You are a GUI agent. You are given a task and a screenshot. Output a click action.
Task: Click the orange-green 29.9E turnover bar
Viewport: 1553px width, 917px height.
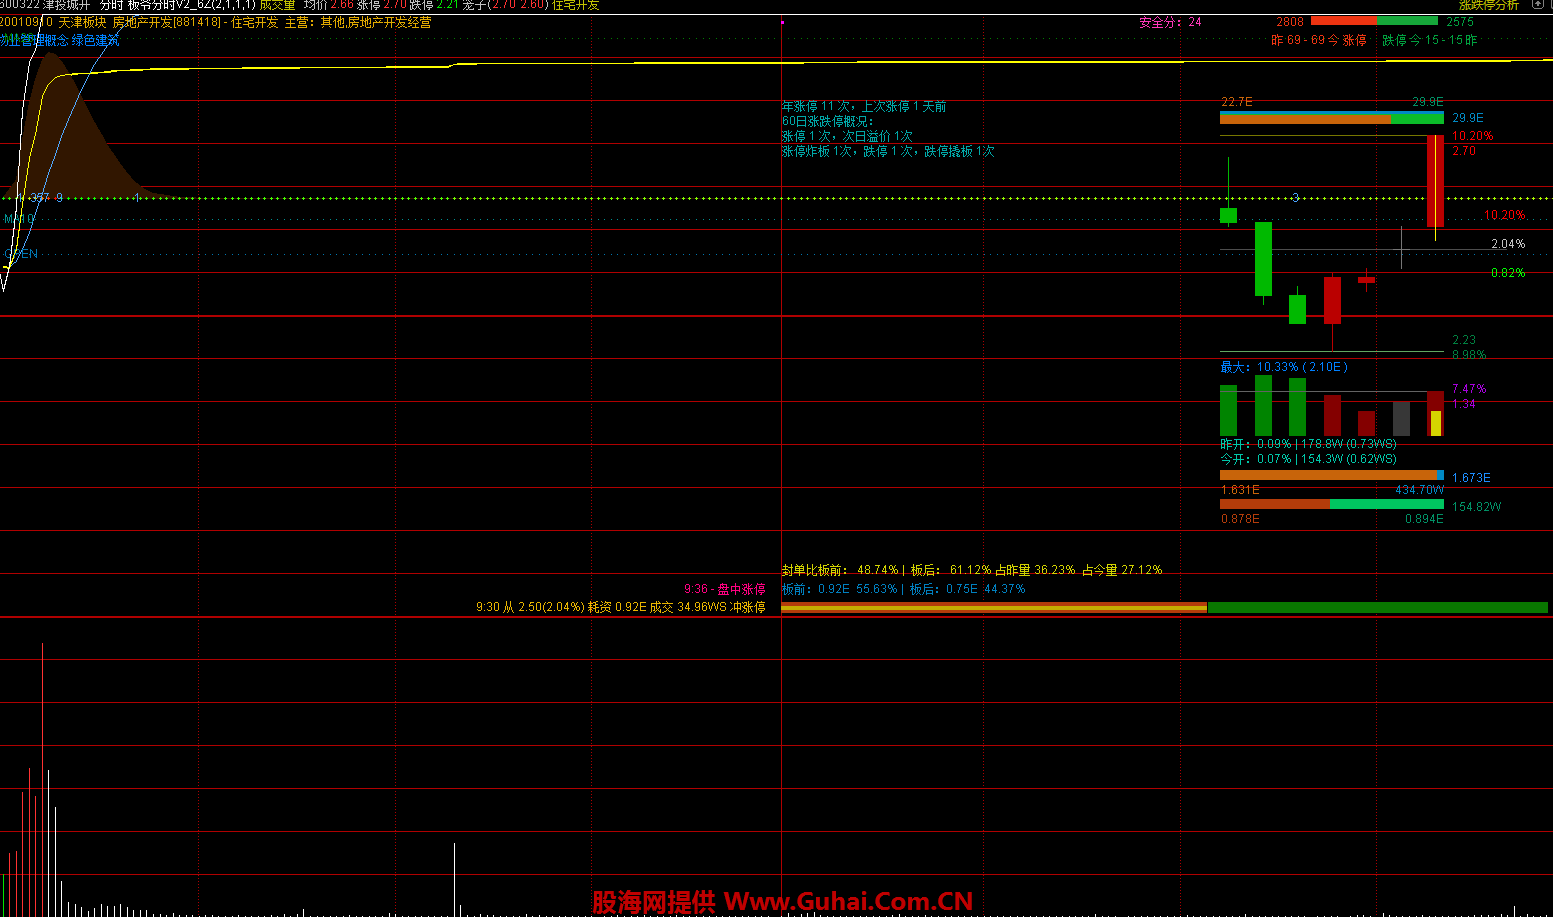[1332, 118]
